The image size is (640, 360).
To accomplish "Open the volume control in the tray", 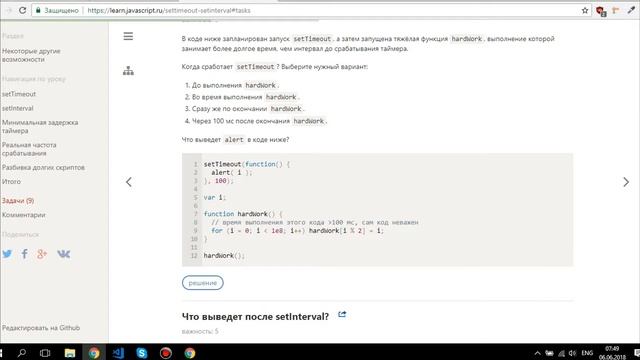I will tap(572, 353).
